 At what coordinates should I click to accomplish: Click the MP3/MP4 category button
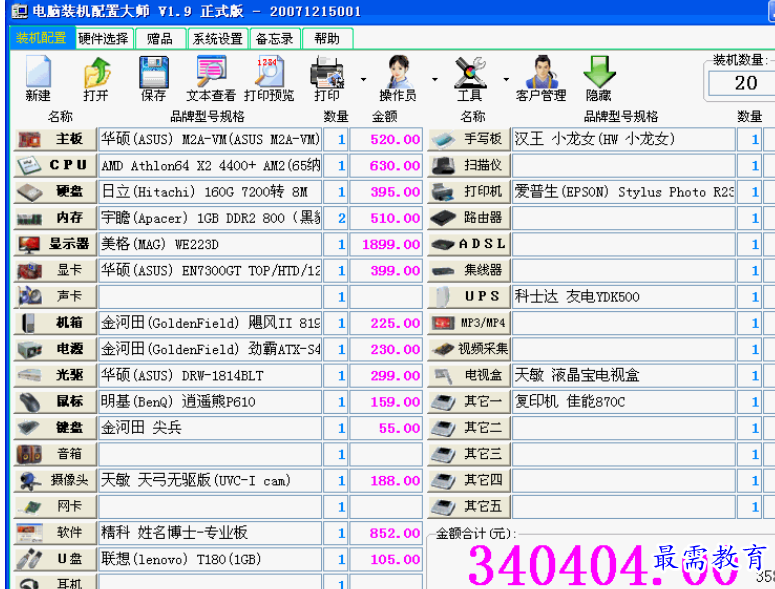click(x=469, y=323)
